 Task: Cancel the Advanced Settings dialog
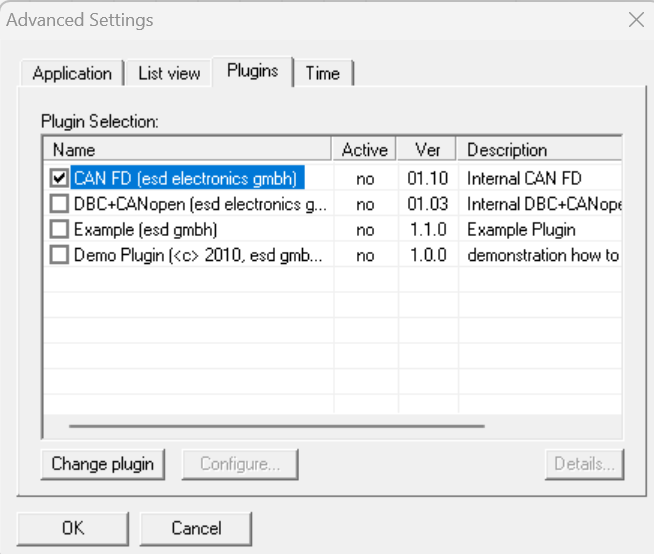pos(196,528)
